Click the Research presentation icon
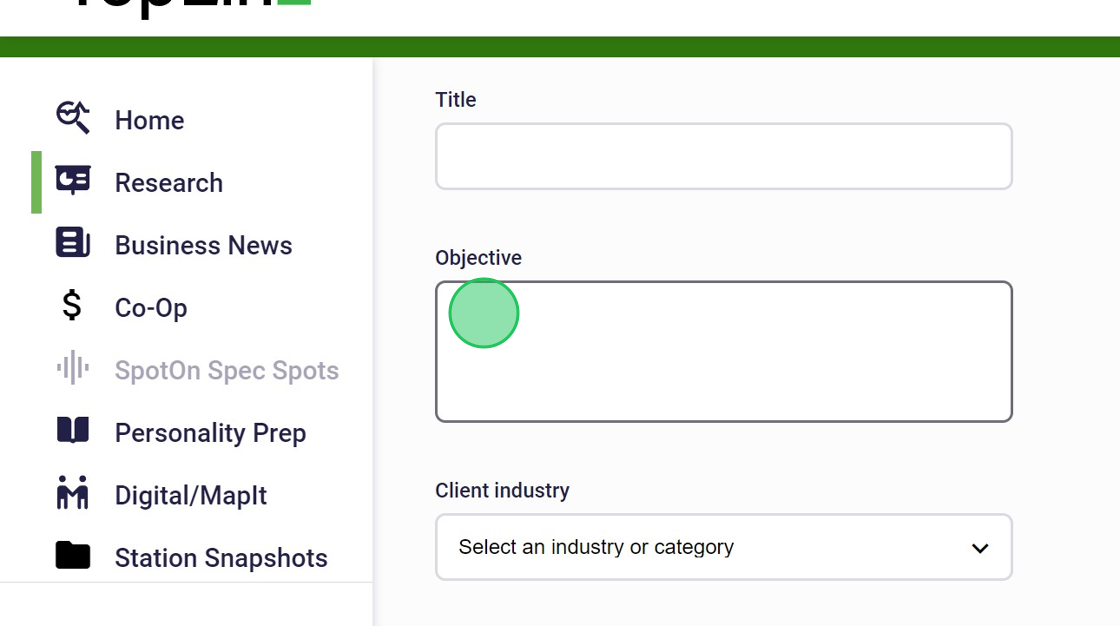 pos(73,181)
